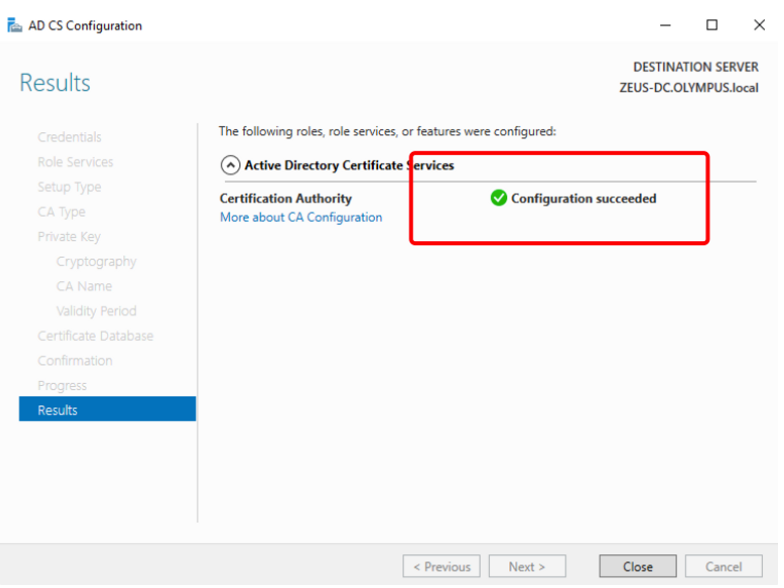Open the Setup Type step
Viewport: 784px width, 588px height.
coord(69,187)
